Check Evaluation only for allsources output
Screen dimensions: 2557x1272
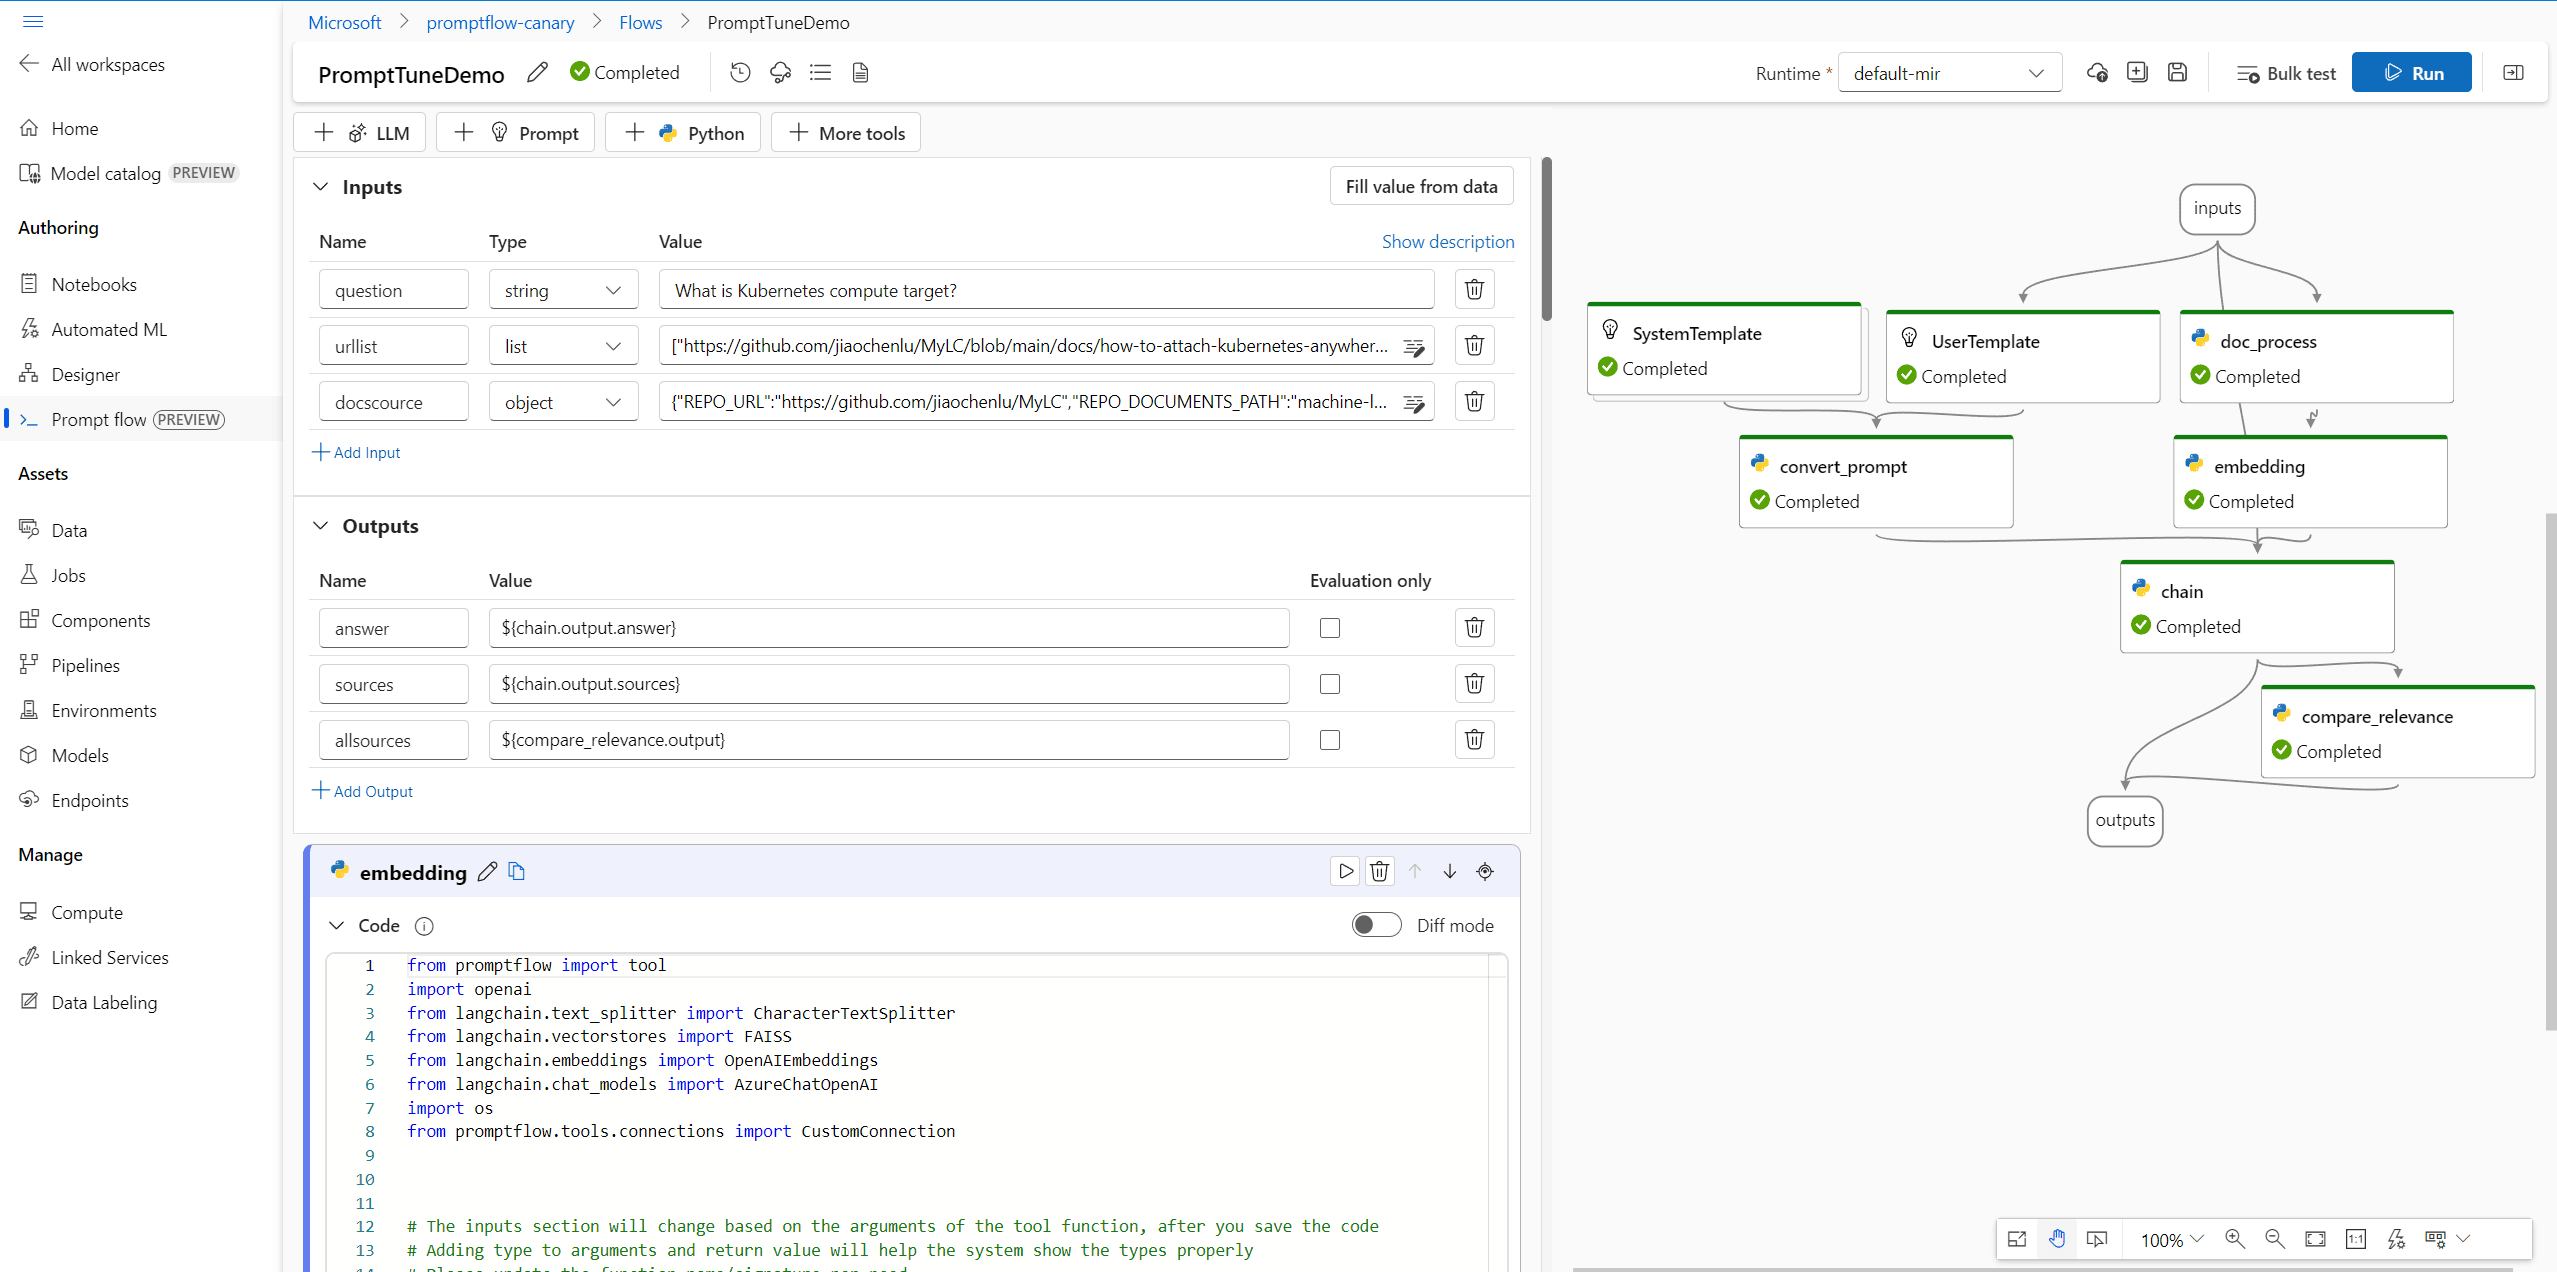pos(1330,740)
